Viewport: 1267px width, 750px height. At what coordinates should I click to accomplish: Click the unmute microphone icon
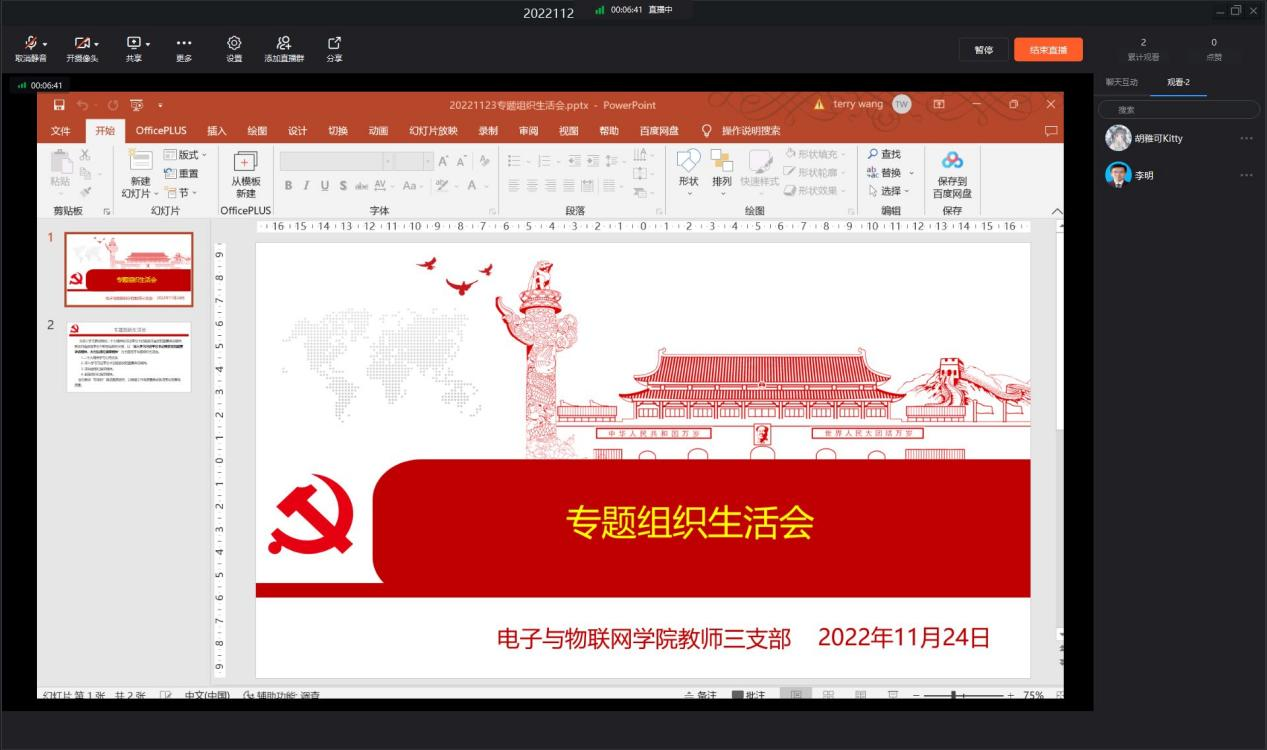(32, 42)
